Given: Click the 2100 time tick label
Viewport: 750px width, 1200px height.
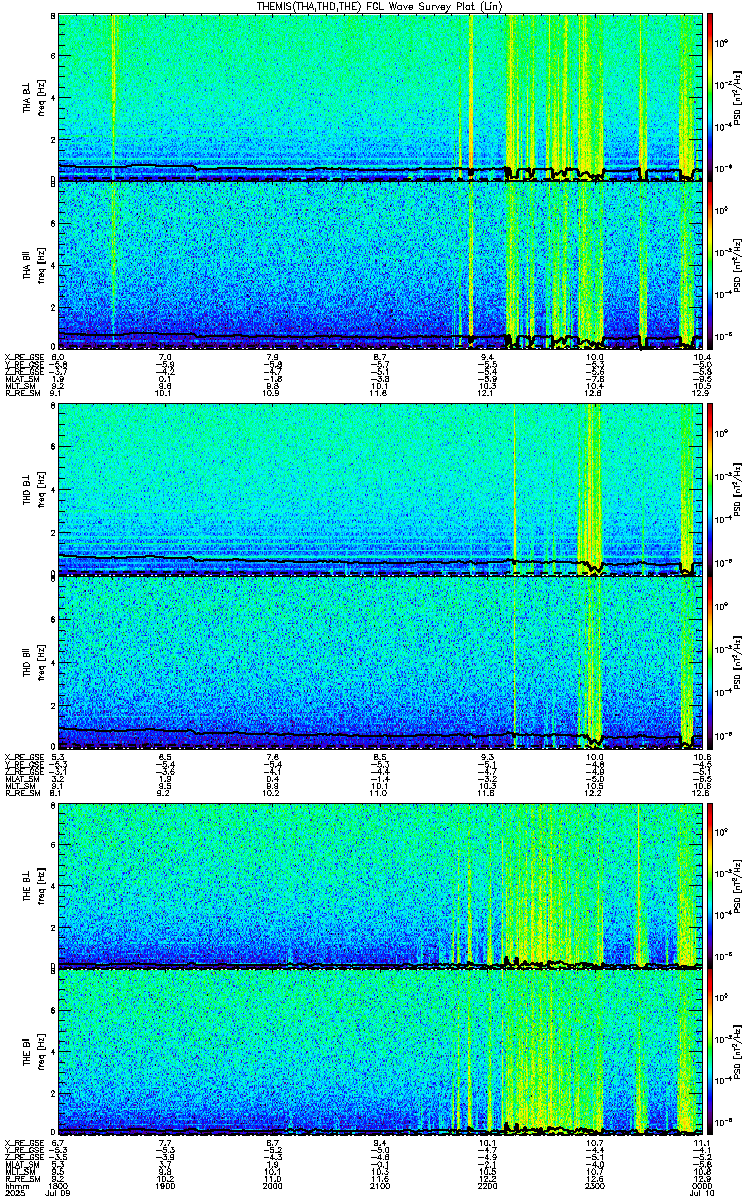Looking at the screenshot, I should pyautogui.click(x=380, y=1187).
